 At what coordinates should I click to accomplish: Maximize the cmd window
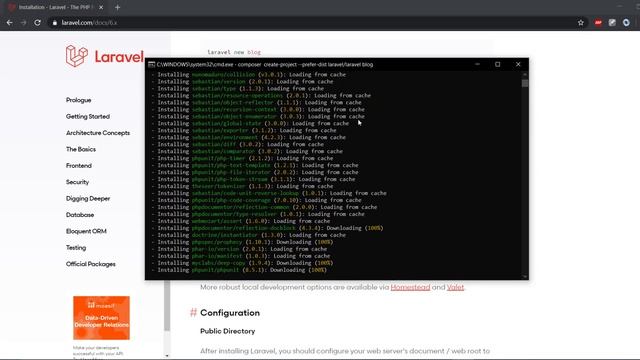point(498,64)
